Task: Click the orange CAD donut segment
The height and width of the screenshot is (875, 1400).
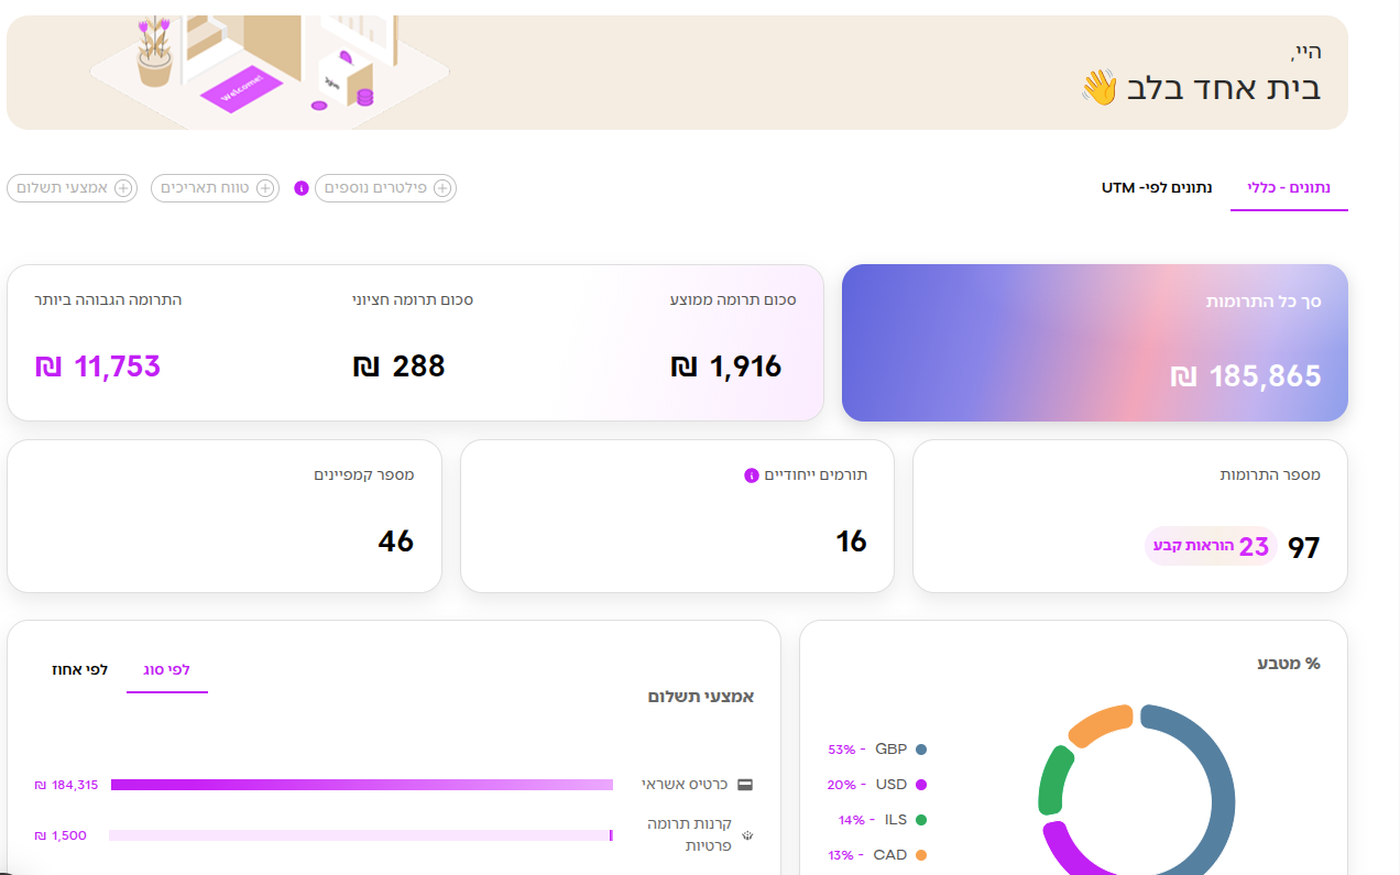Action: point(1100,726)
